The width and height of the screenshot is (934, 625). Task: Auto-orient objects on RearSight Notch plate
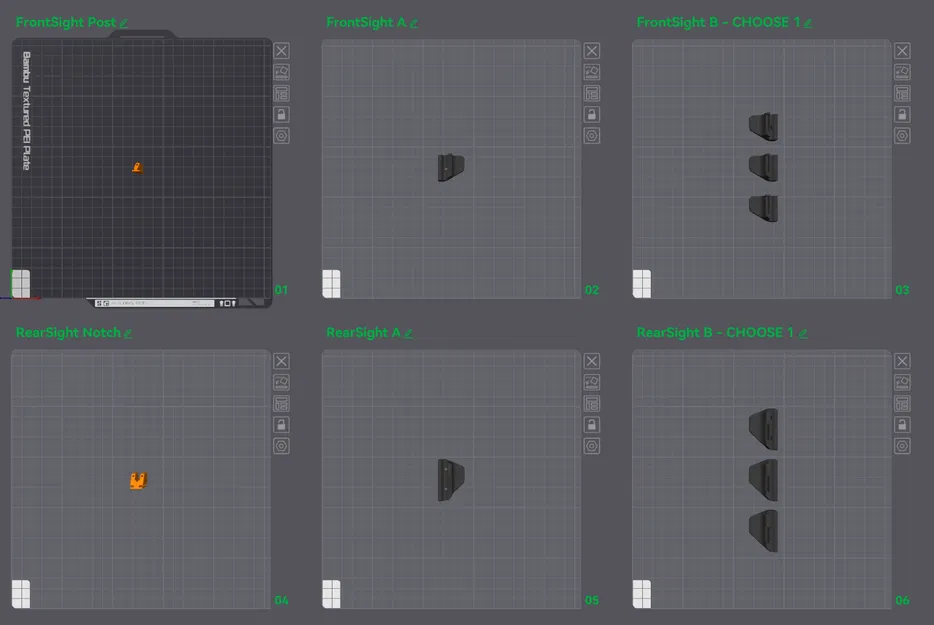[x=282, y=383]
